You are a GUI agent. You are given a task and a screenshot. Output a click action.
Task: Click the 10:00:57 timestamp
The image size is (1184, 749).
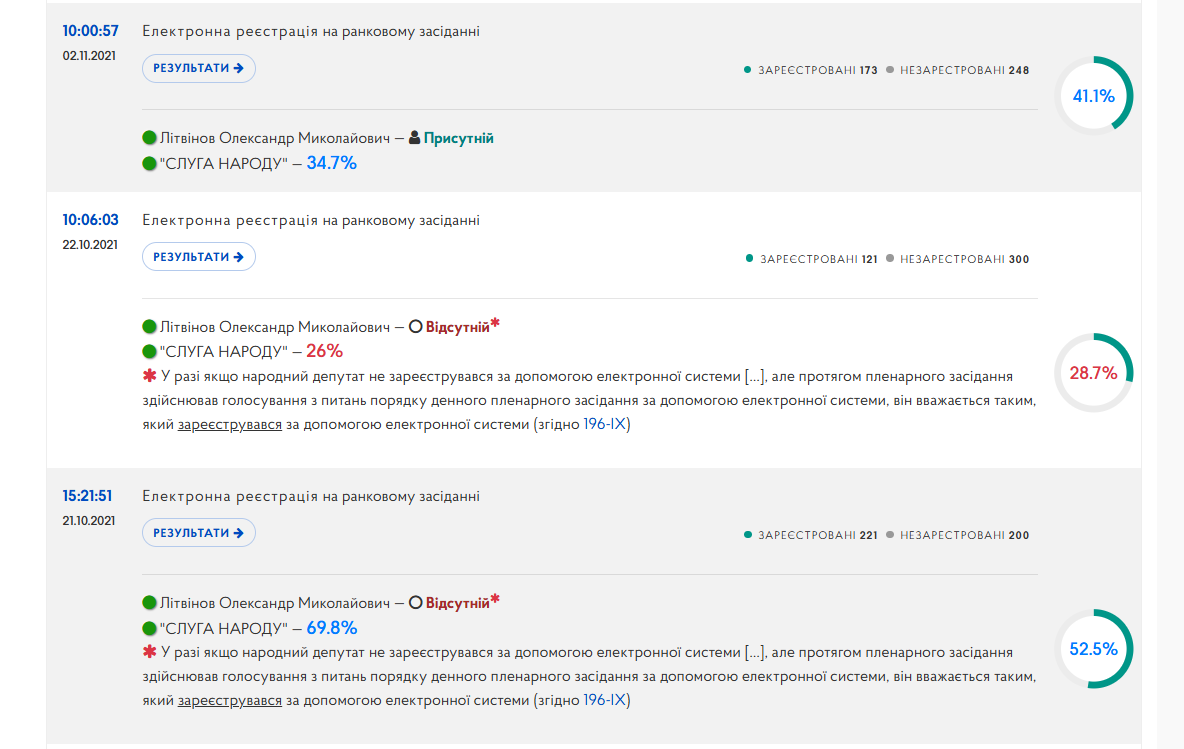[x=91, y=31]
